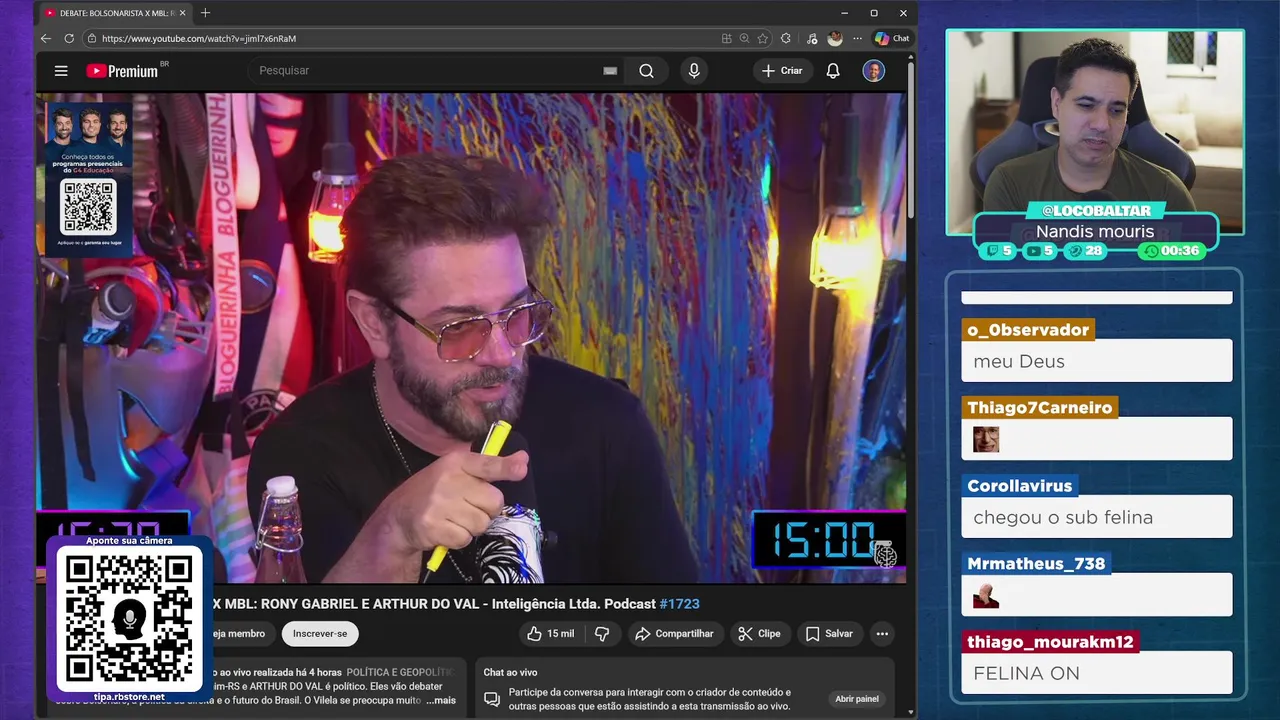
Task: Save video with Salvar button
Action: coord(829,634)
